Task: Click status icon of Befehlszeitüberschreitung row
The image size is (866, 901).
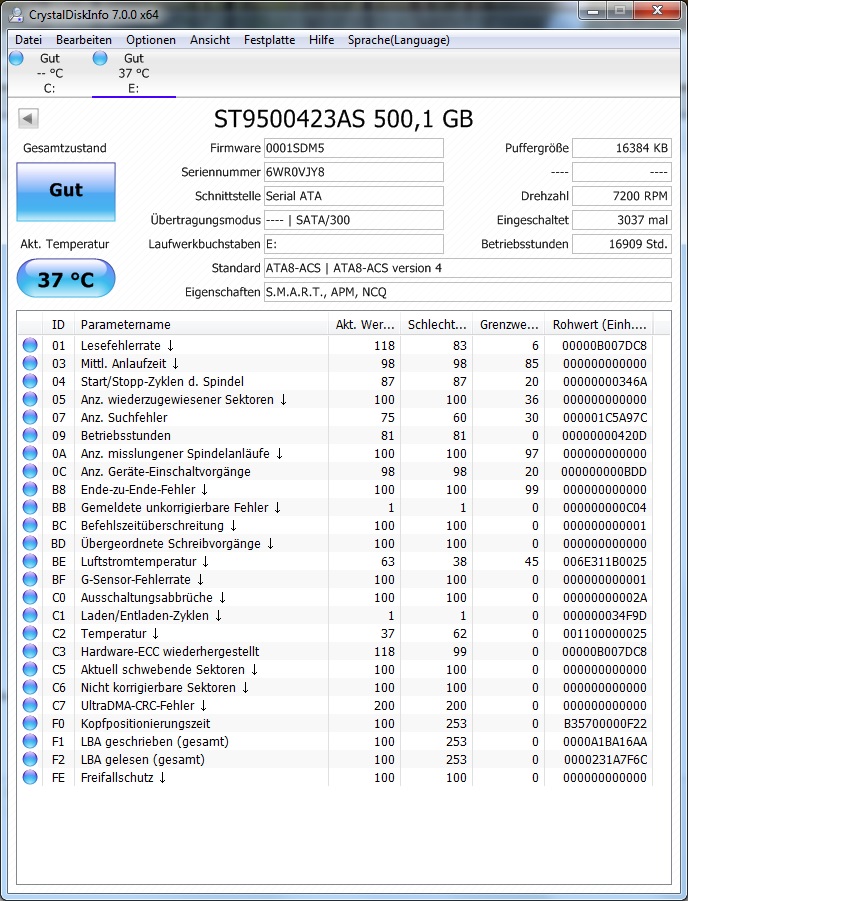Action: click(30, 525)
